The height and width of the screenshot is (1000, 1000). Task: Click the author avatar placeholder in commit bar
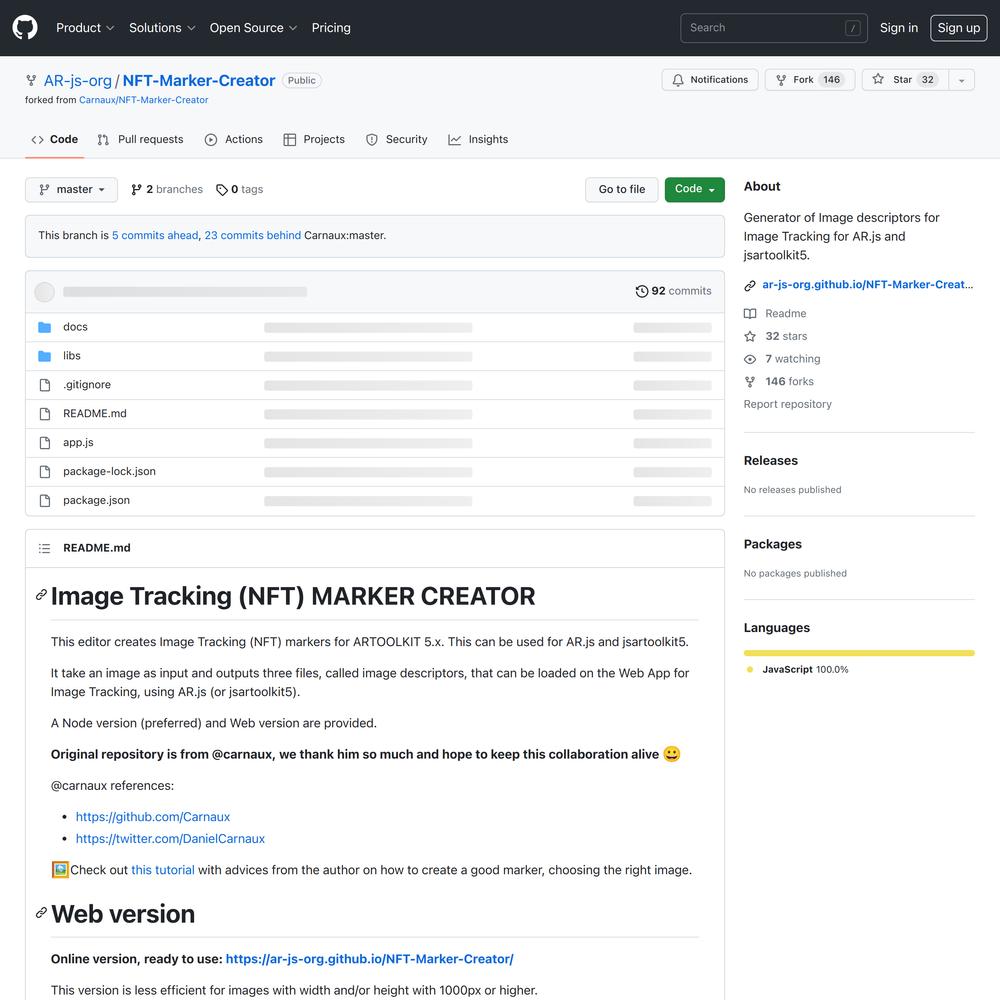tap(44, 292)
